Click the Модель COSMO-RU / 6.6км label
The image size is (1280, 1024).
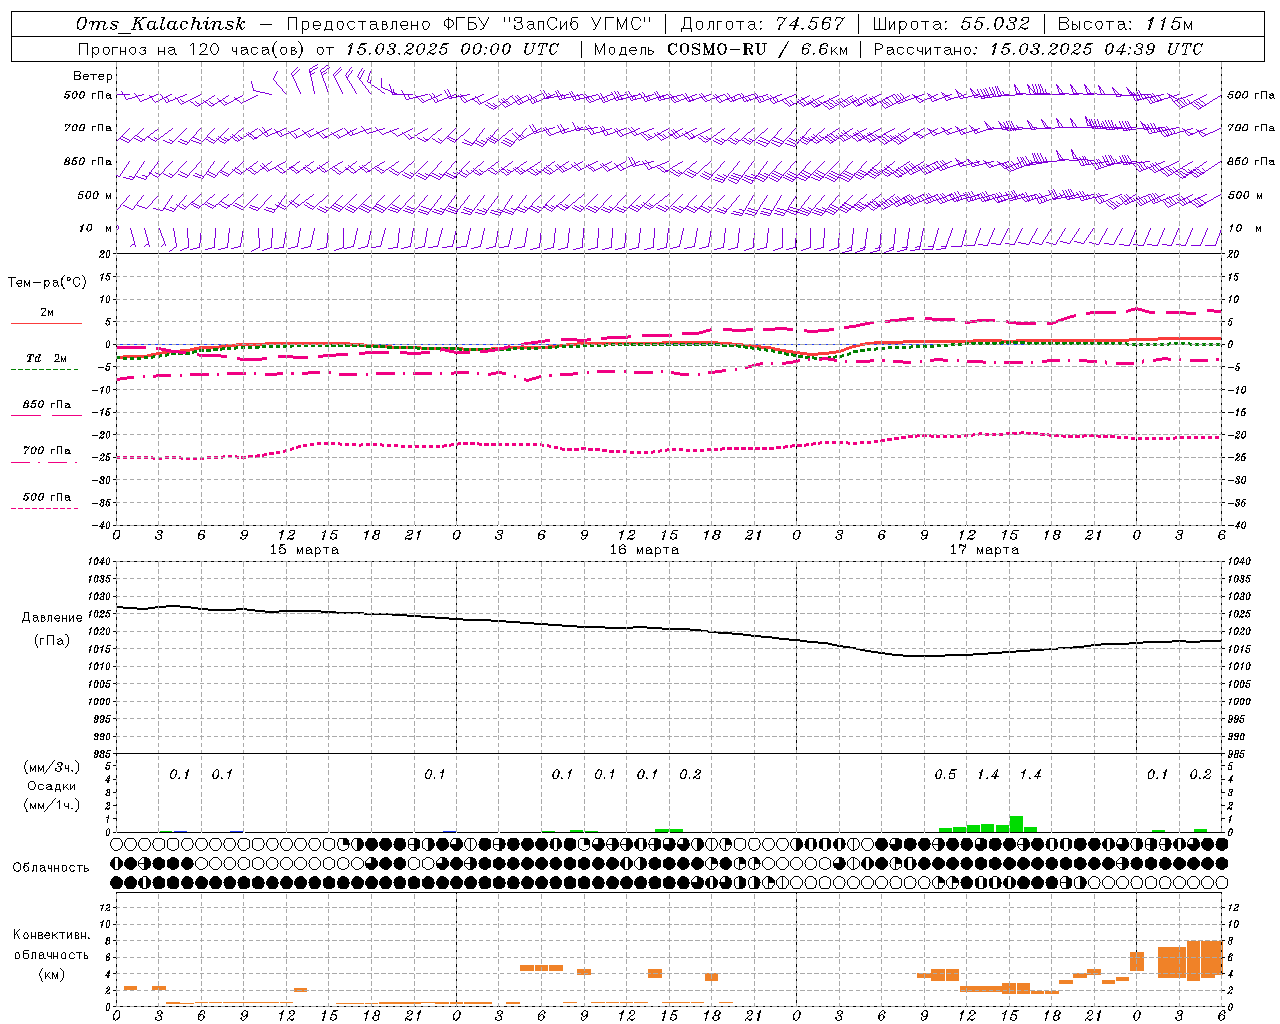pos(721,49)
